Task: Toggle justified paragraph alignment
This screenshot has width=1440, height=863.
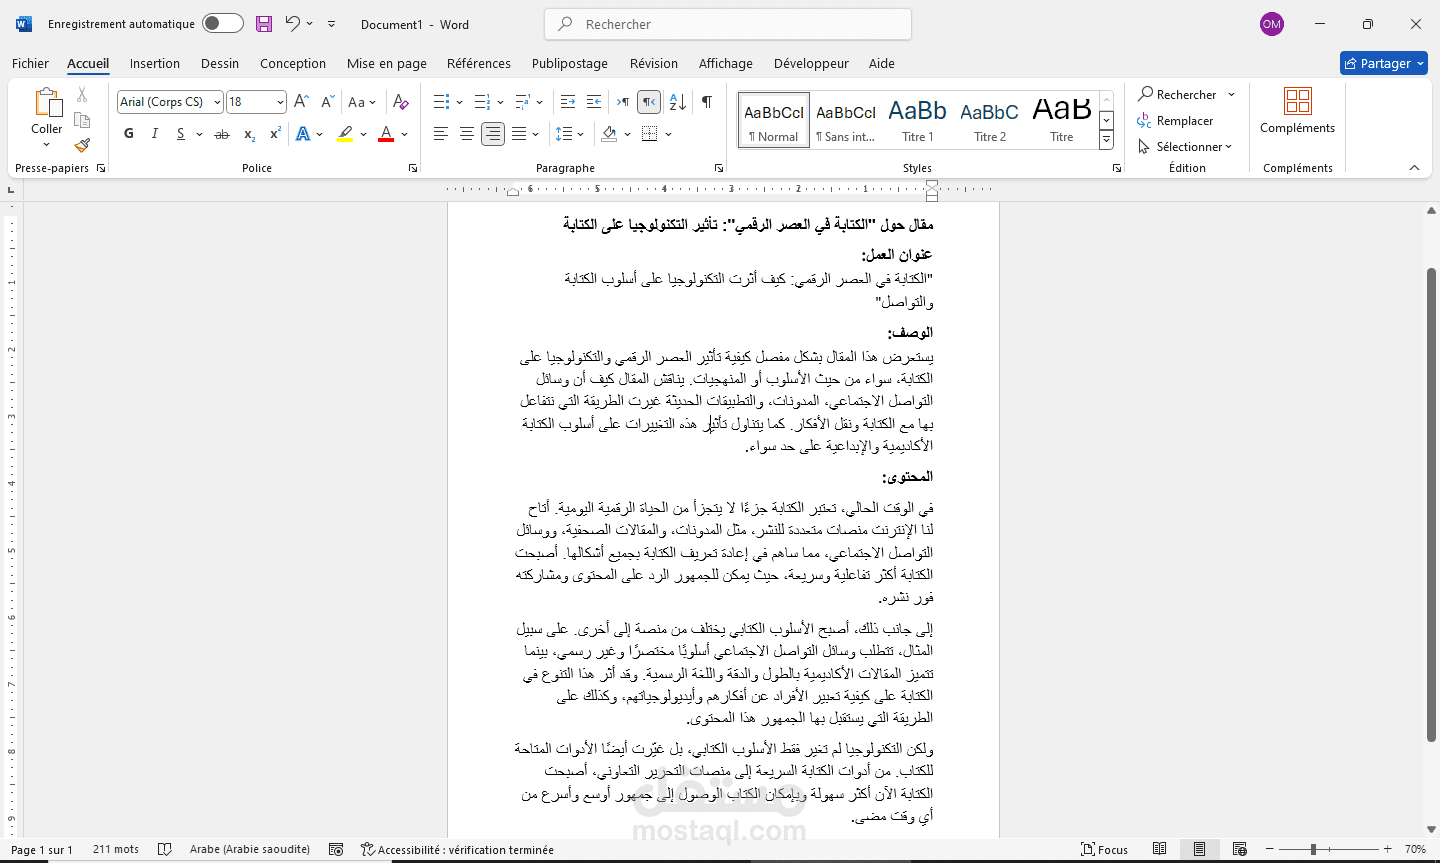Action: [519, 134]
